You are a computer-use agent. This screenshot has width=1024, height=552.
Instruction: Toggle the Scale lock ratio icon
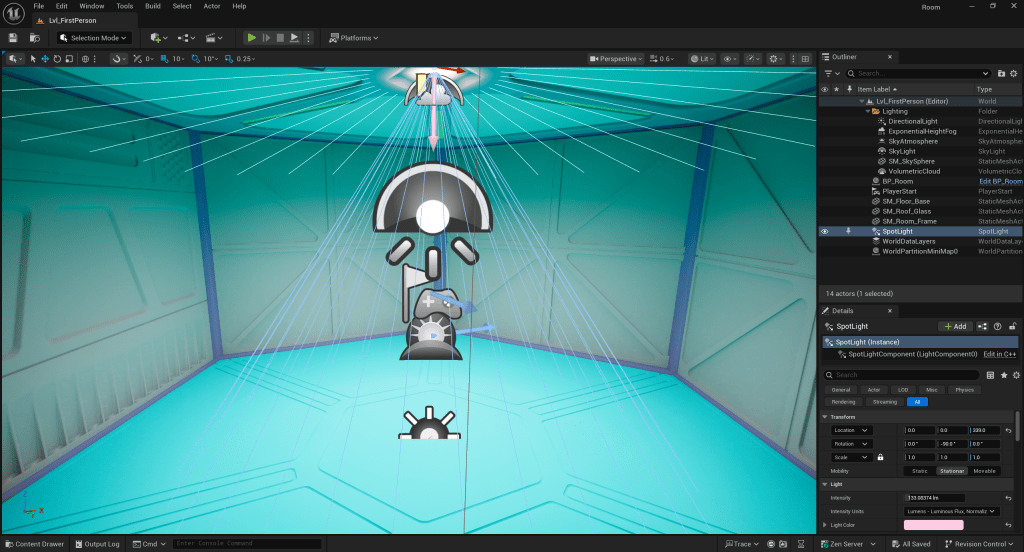pyautogui.click(x=880, y=457)
